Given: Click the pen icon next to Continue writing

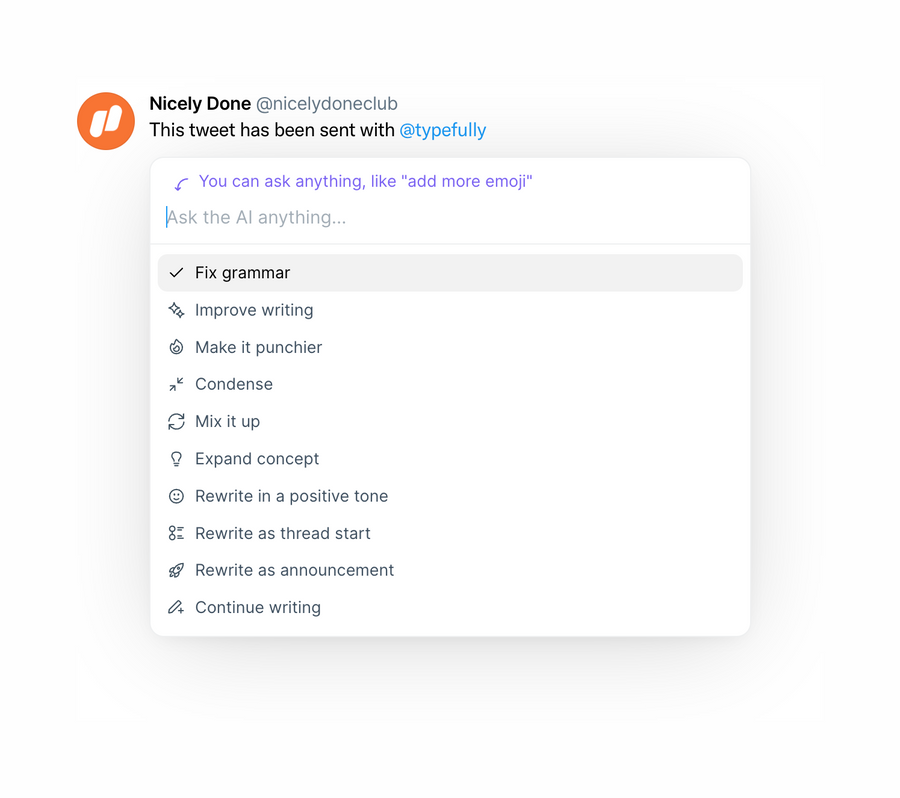Looking at the screenshot, I should 177,607.
